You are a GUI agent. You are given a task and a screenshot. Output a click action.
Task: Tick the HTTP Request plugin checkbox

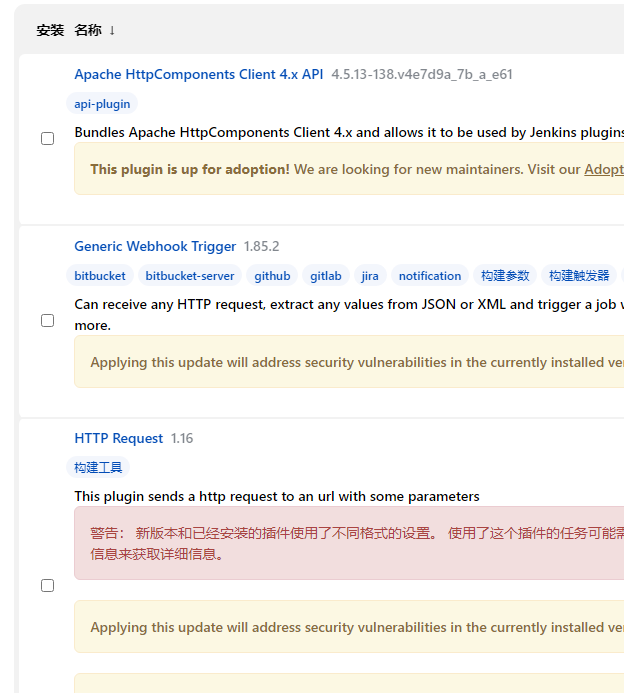[47, 586]
